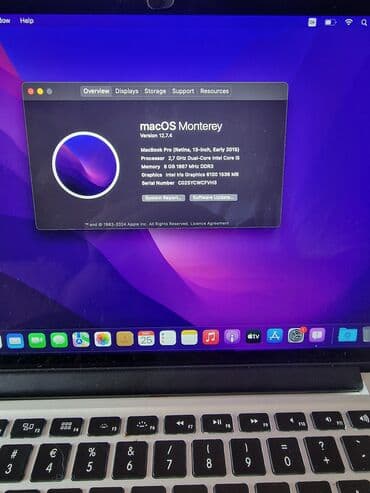Viewport: 370px width, 493px height.
Task: Click the MacBook Pro model line
Action: pyautogui.click(x=190, y=150)
